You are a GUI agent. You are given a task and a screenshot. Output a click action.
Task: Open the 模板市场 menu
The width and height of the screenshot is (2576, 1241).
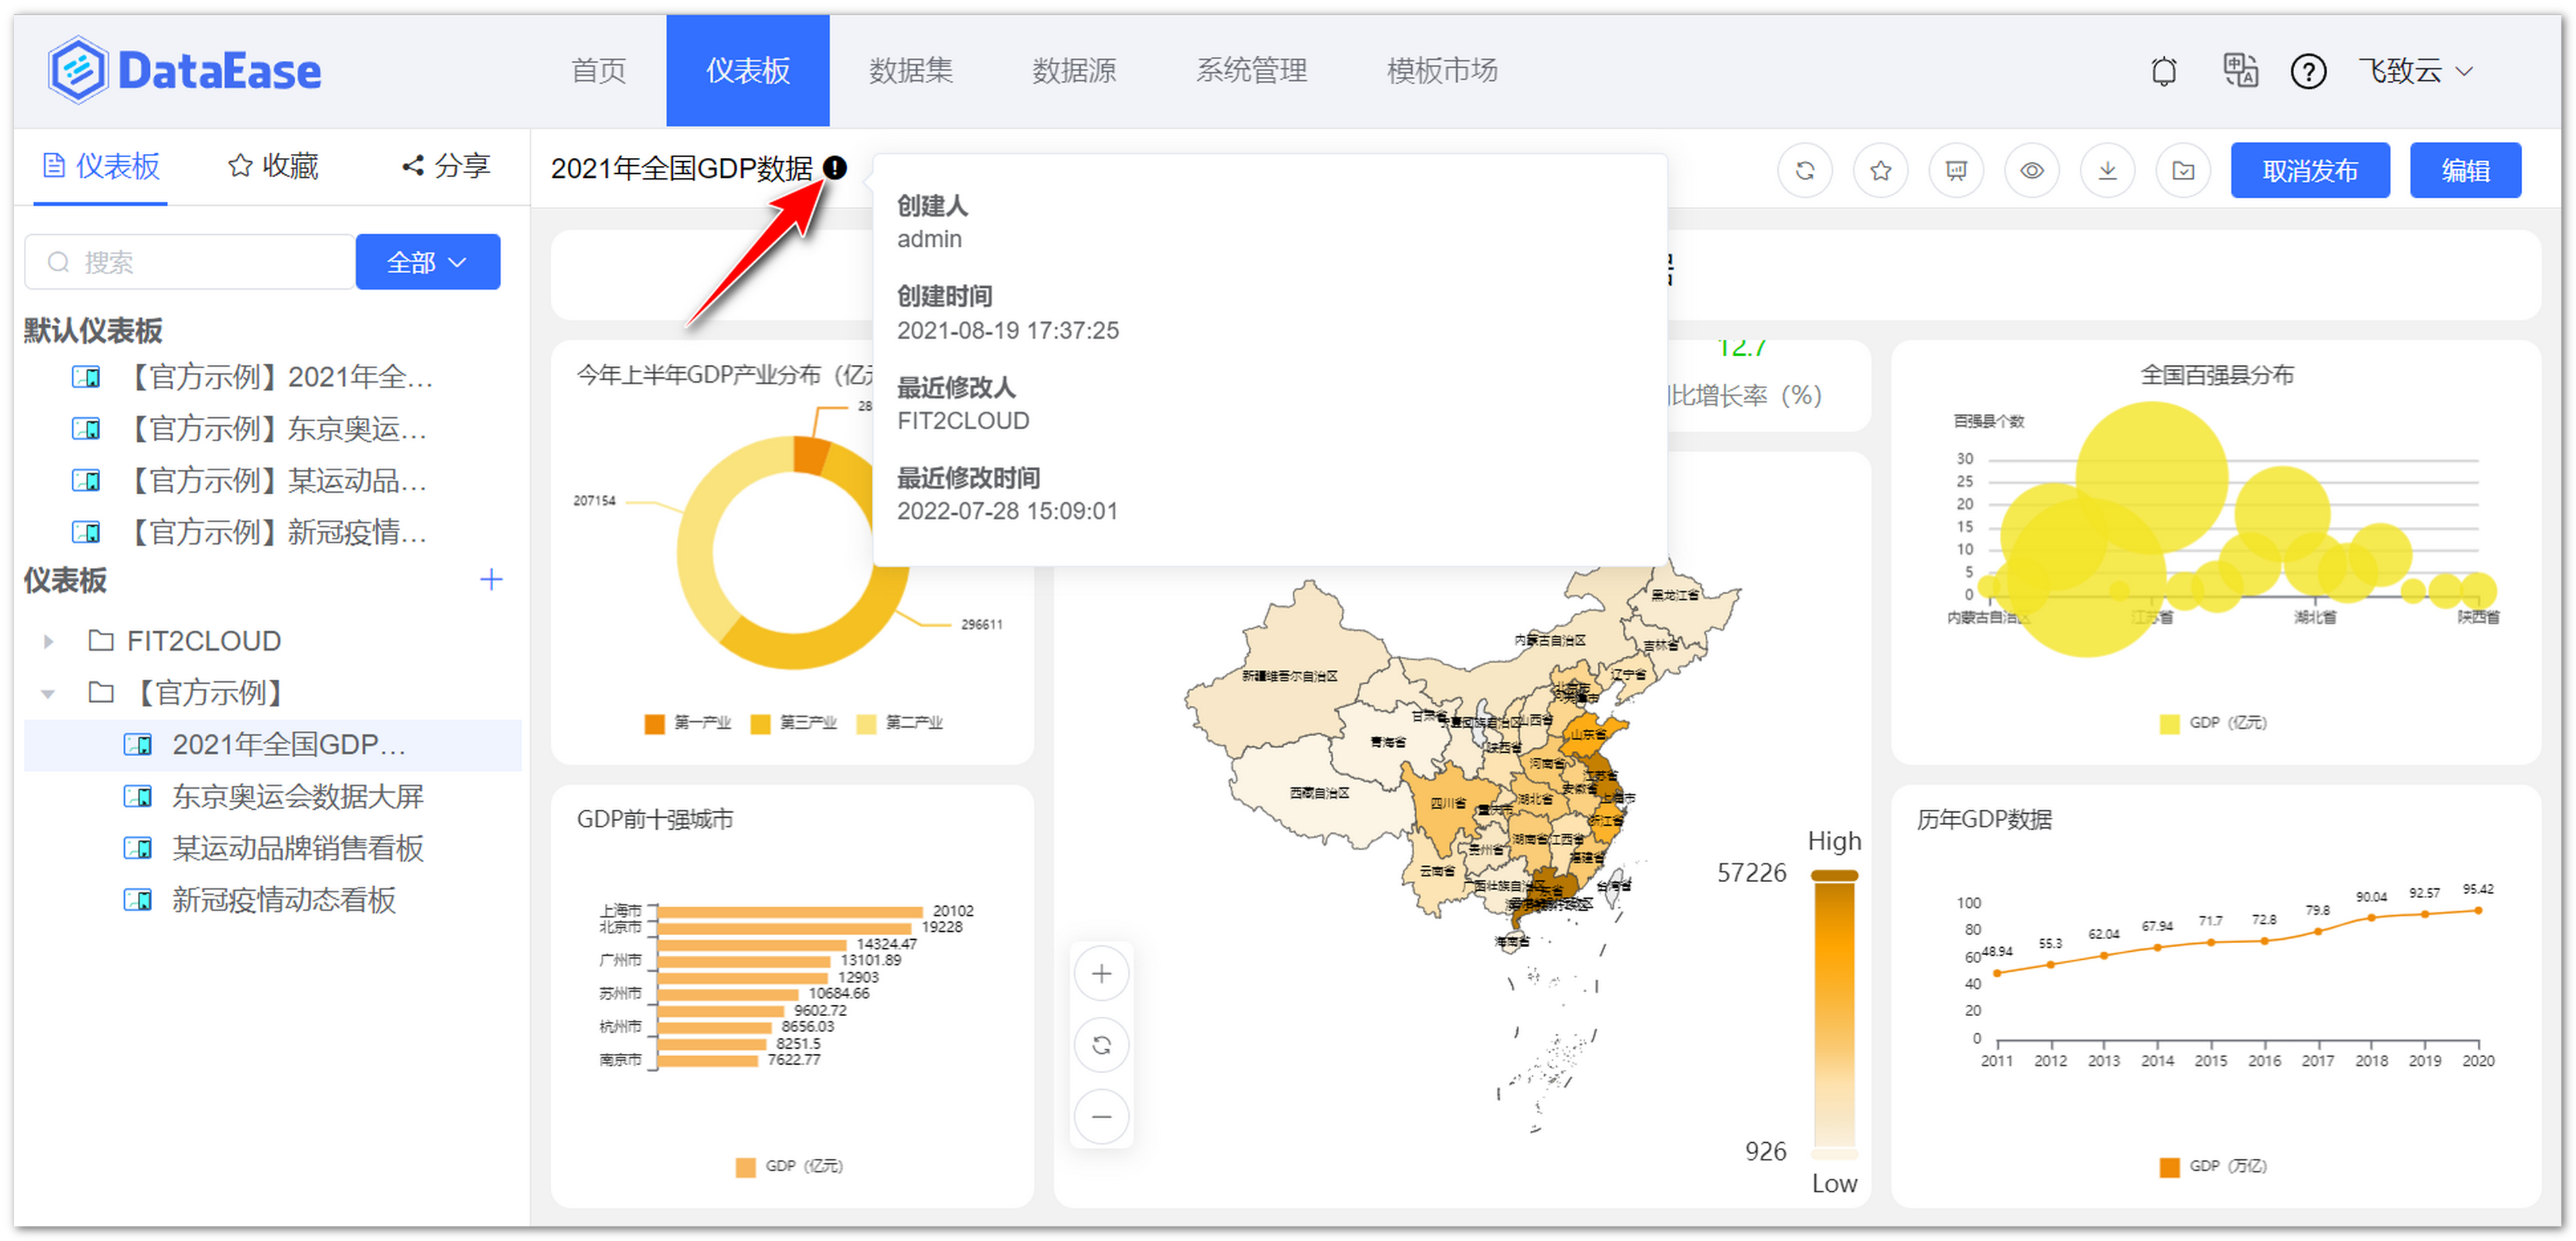click(x=1442, y=71)
